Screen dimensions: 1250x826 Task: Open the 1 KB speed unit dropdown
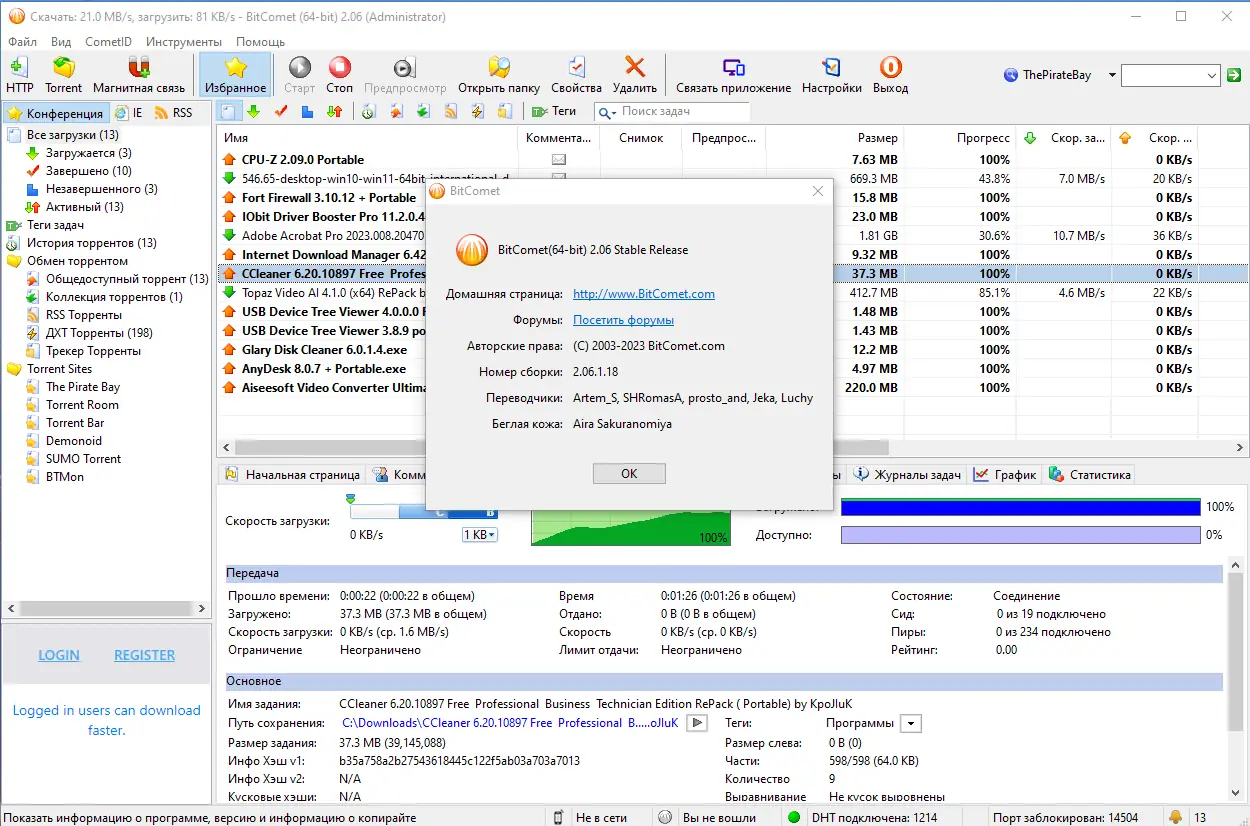click(x=479, y=535)
